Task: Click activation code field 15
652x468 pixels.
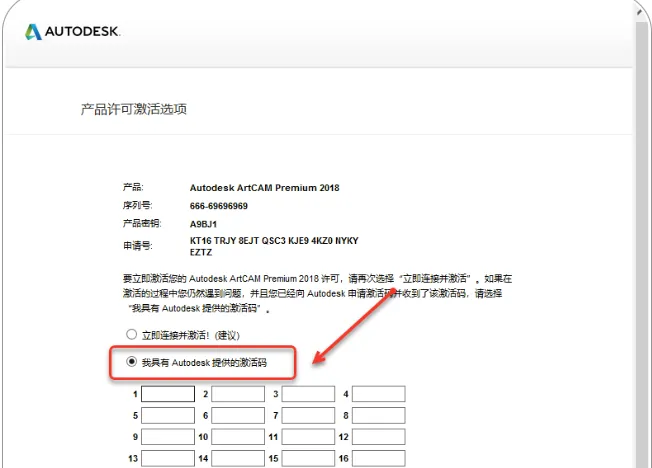Action: (308, 458)
